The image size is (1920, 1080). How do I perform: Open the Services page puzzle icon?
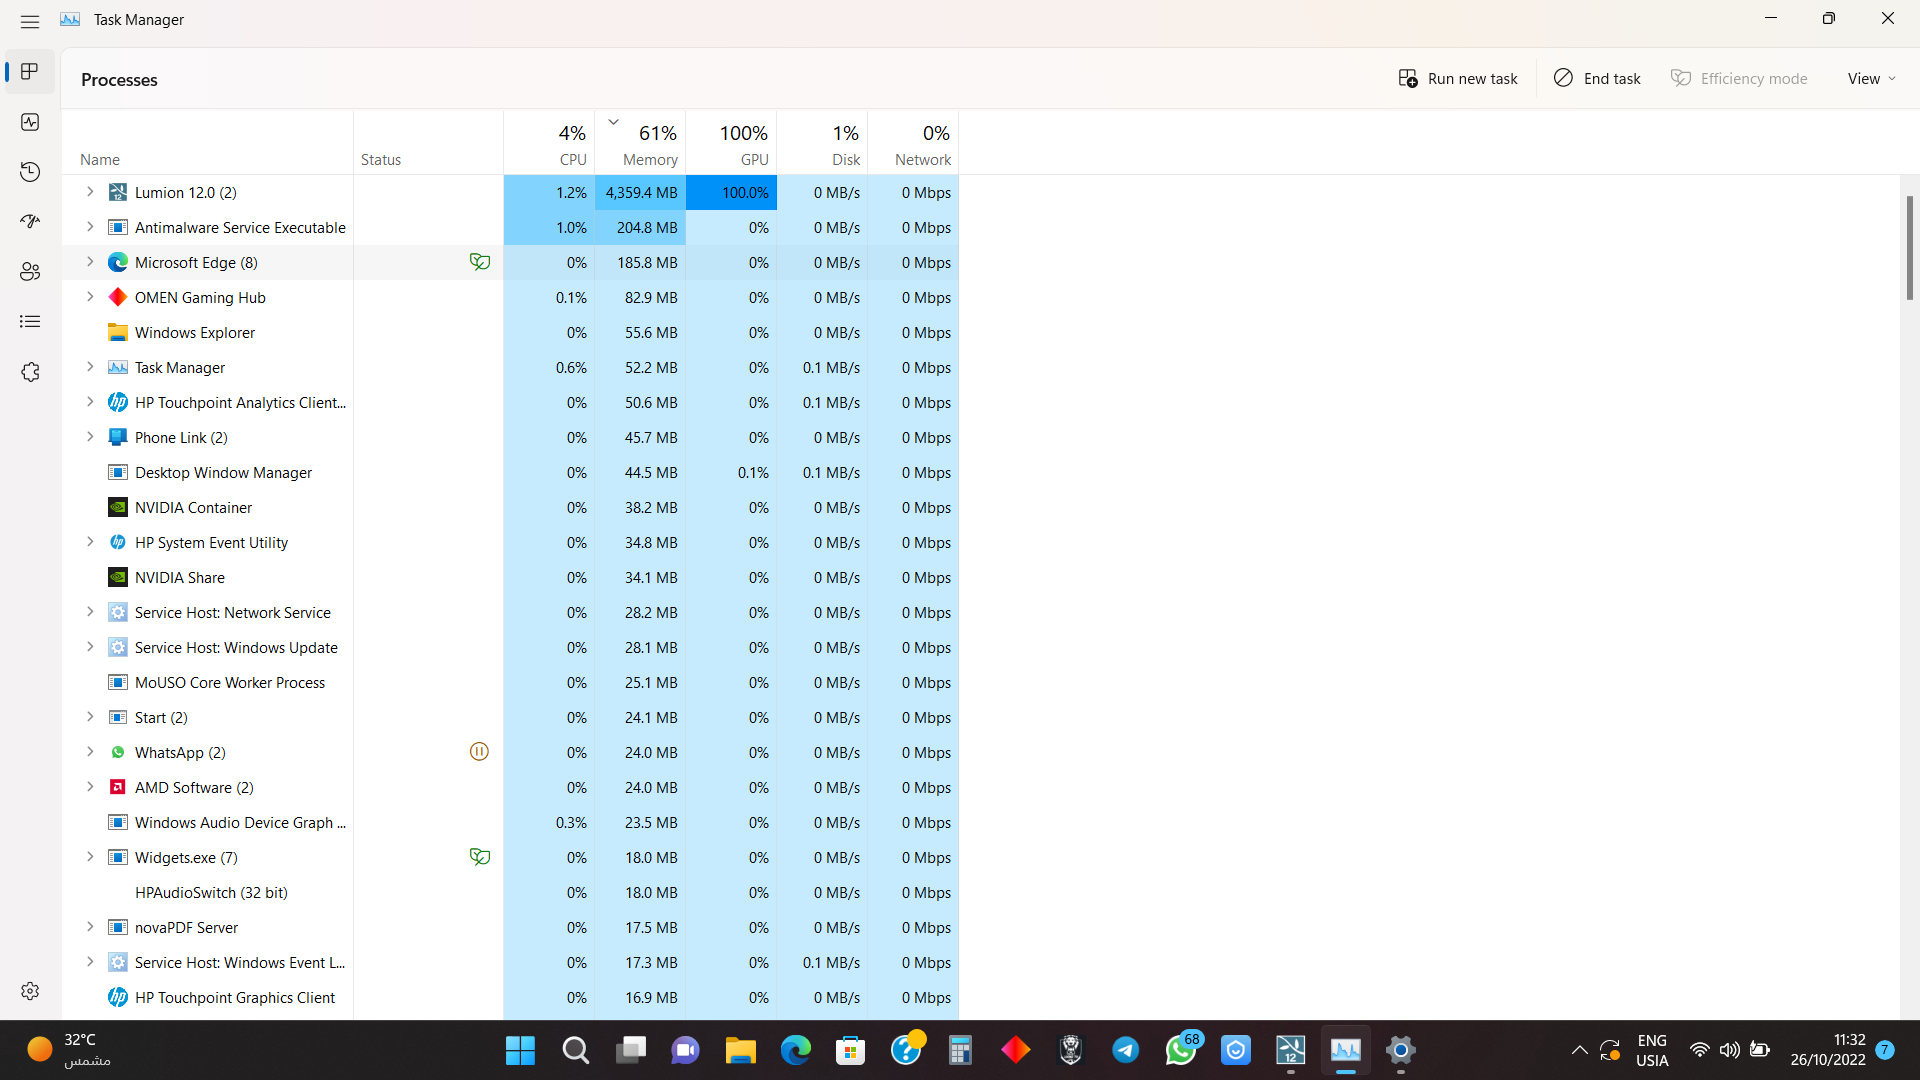point(30,372)
